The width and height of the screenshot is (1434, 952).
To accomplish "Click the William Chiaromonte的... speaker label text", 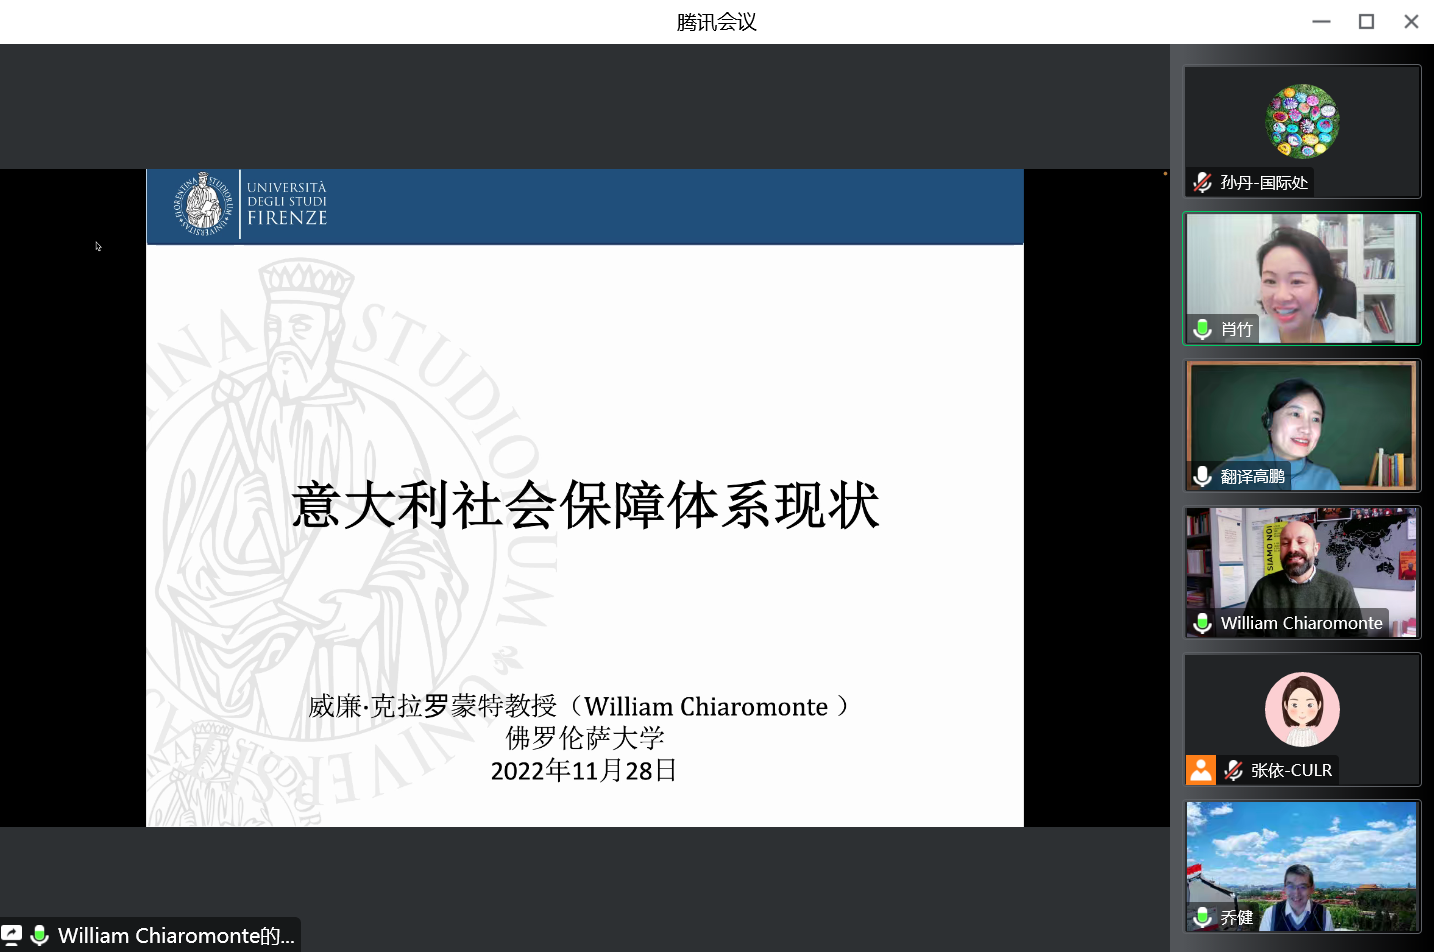I will pos(176,935).
